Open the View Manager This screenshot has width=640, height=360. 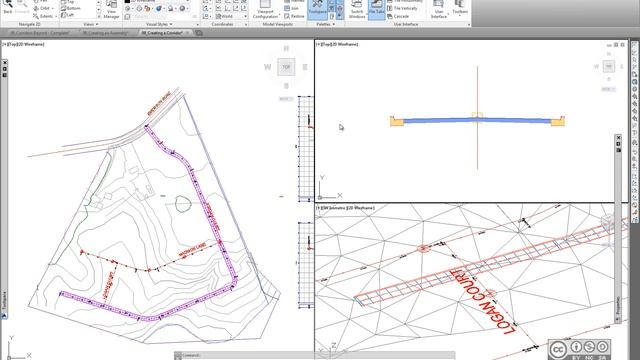pos(111,10)
